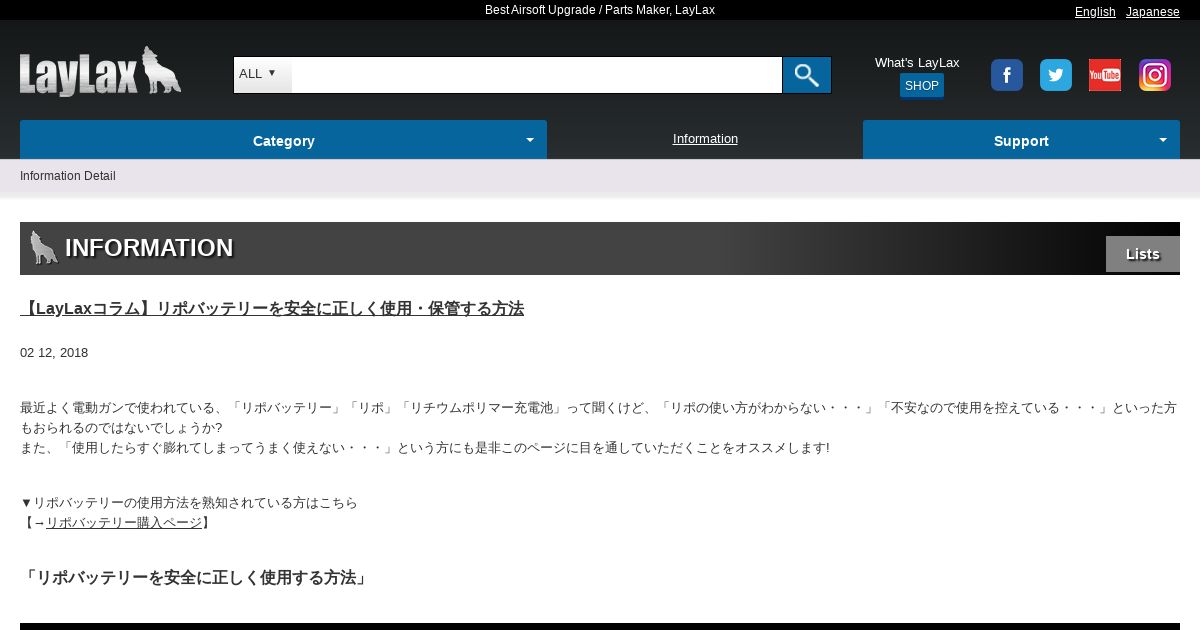Click the SHOP button

tap(922, 86)
